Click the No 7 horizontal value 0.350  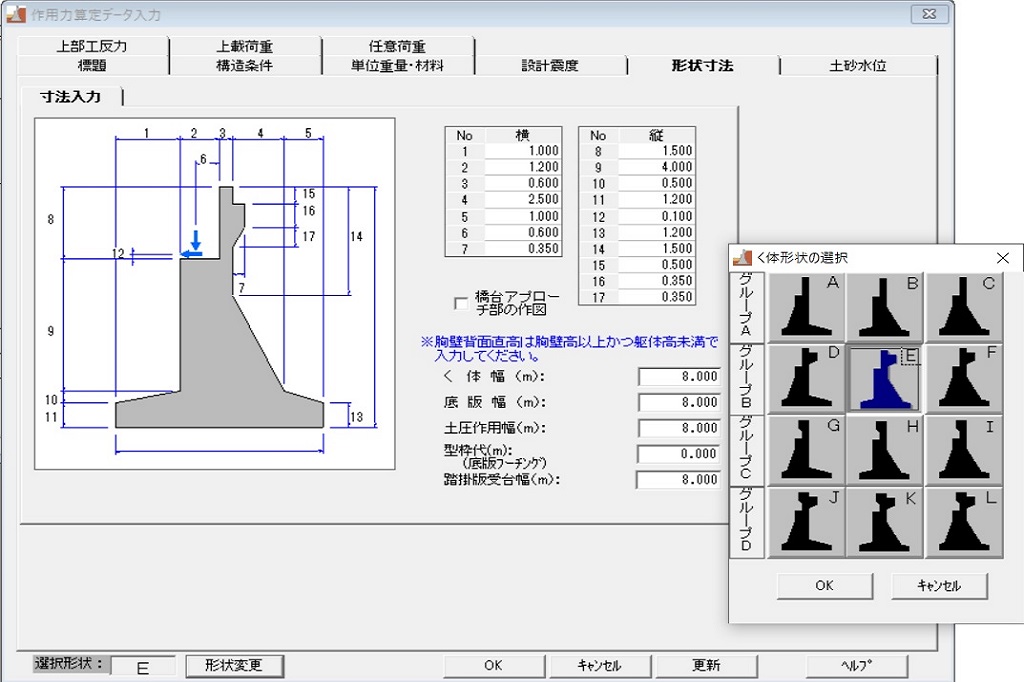522,249
